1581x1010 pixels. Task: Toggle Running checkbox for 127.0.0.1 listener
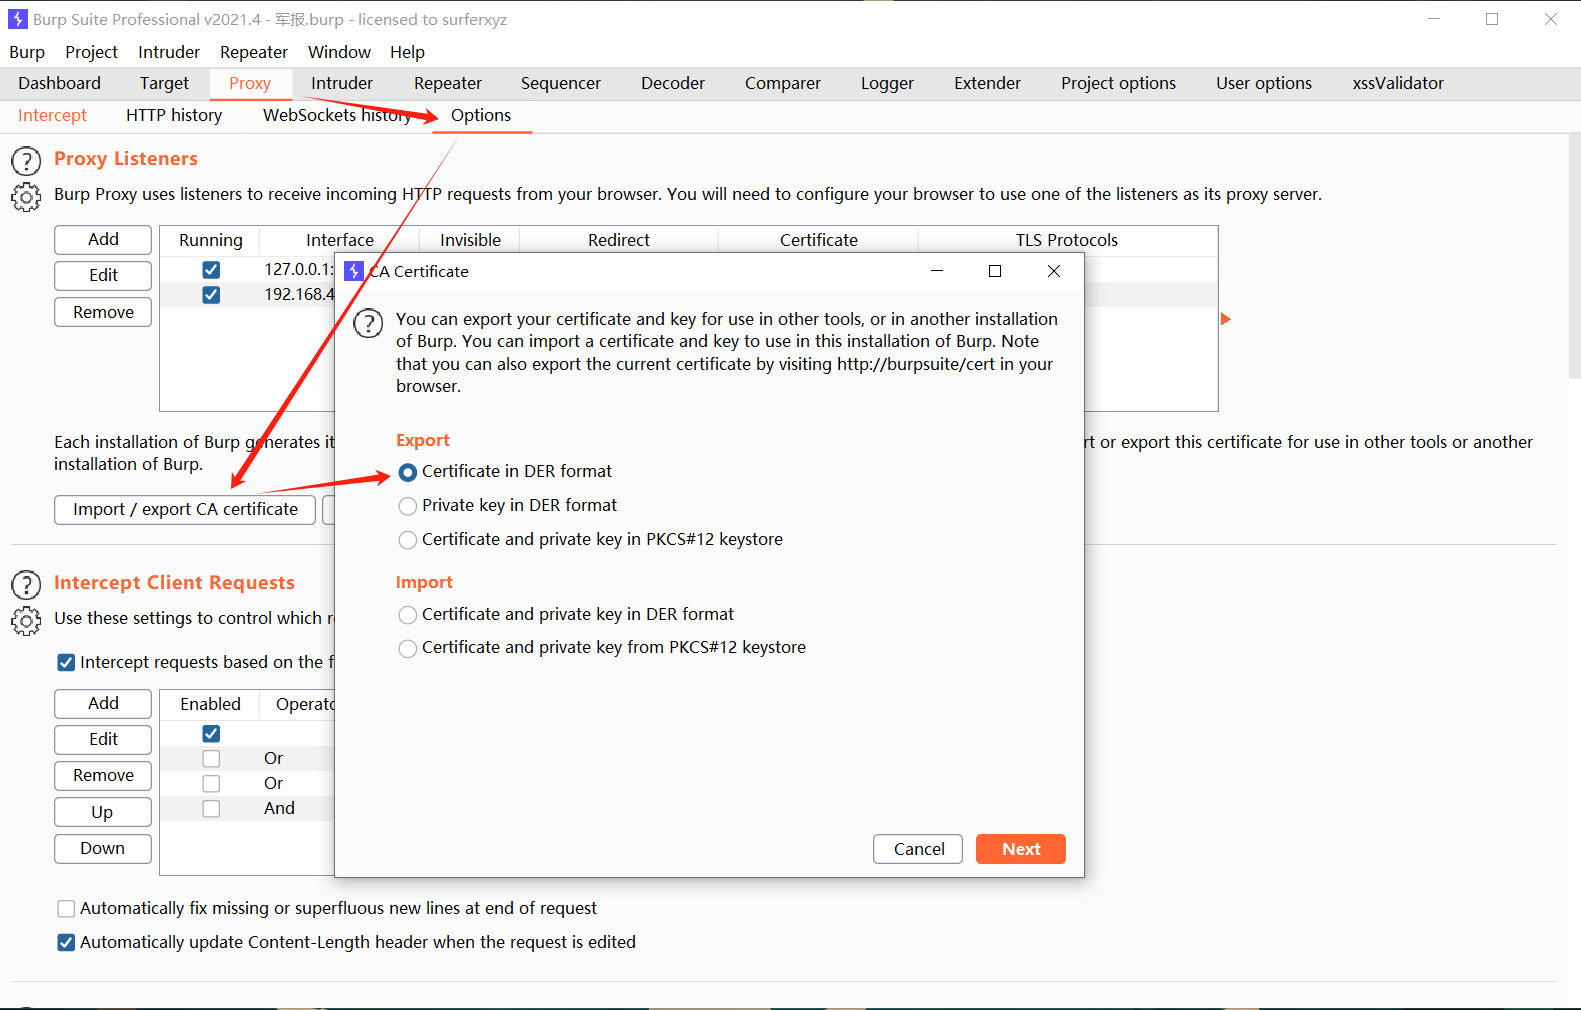211,270
